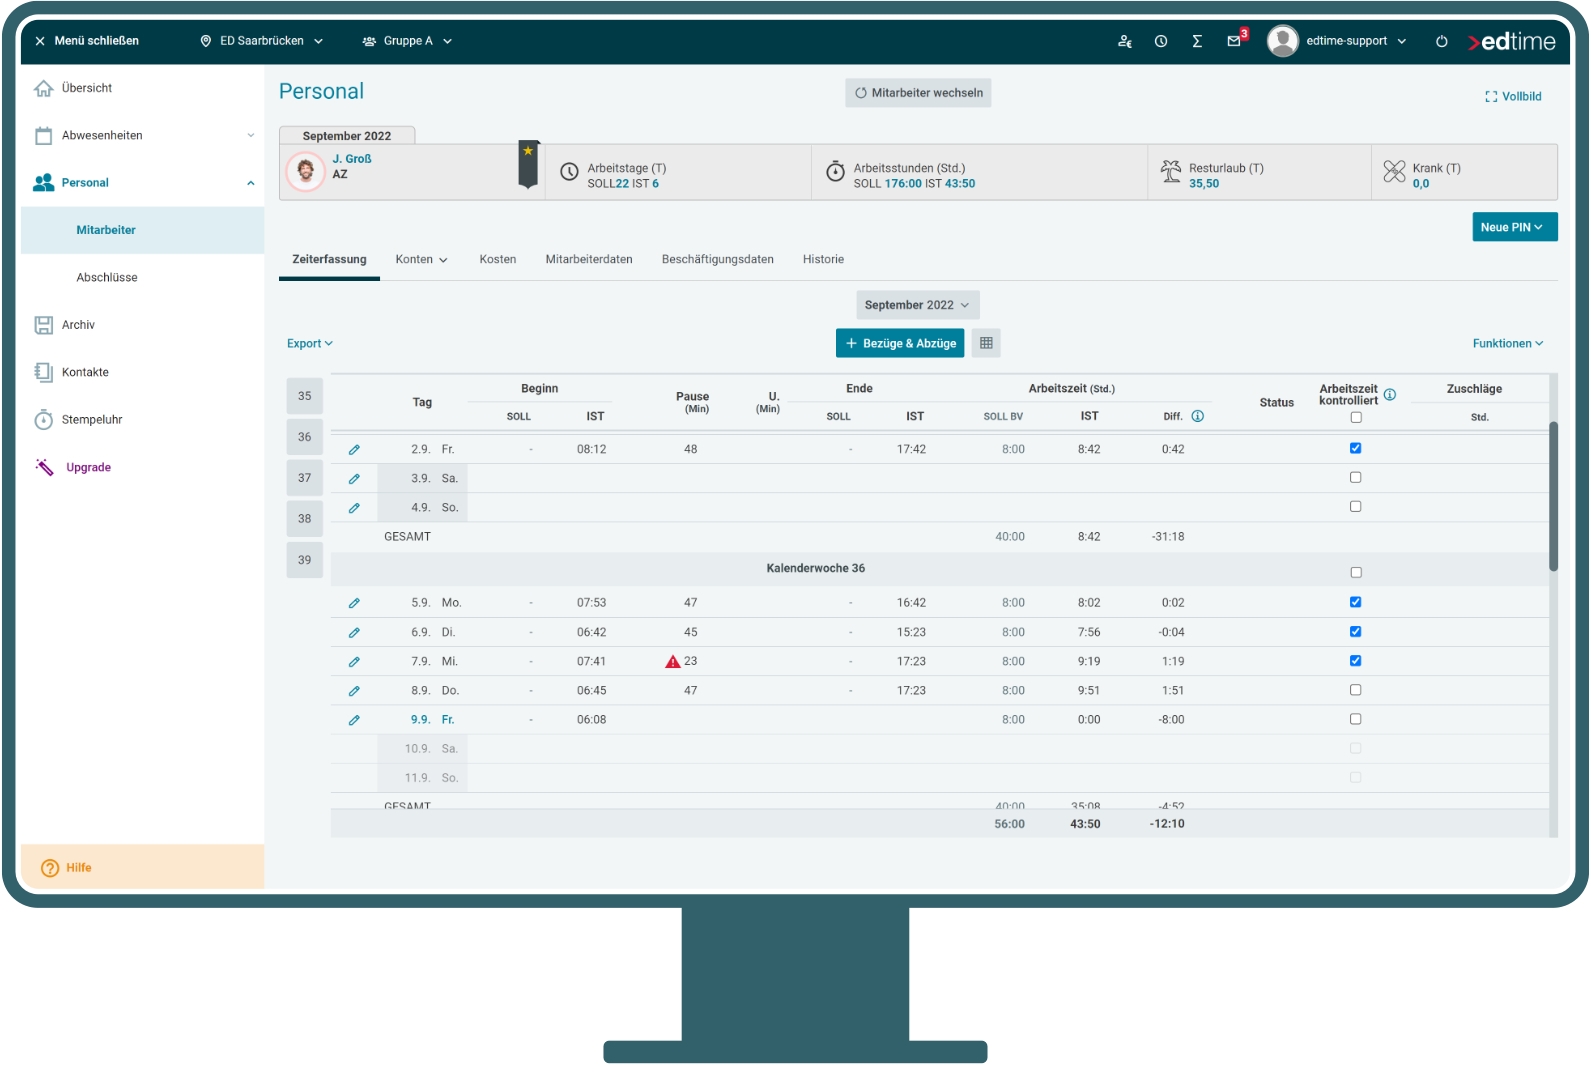
Task: Click J. Groß employee avatar picture
Action: point(306,171)
